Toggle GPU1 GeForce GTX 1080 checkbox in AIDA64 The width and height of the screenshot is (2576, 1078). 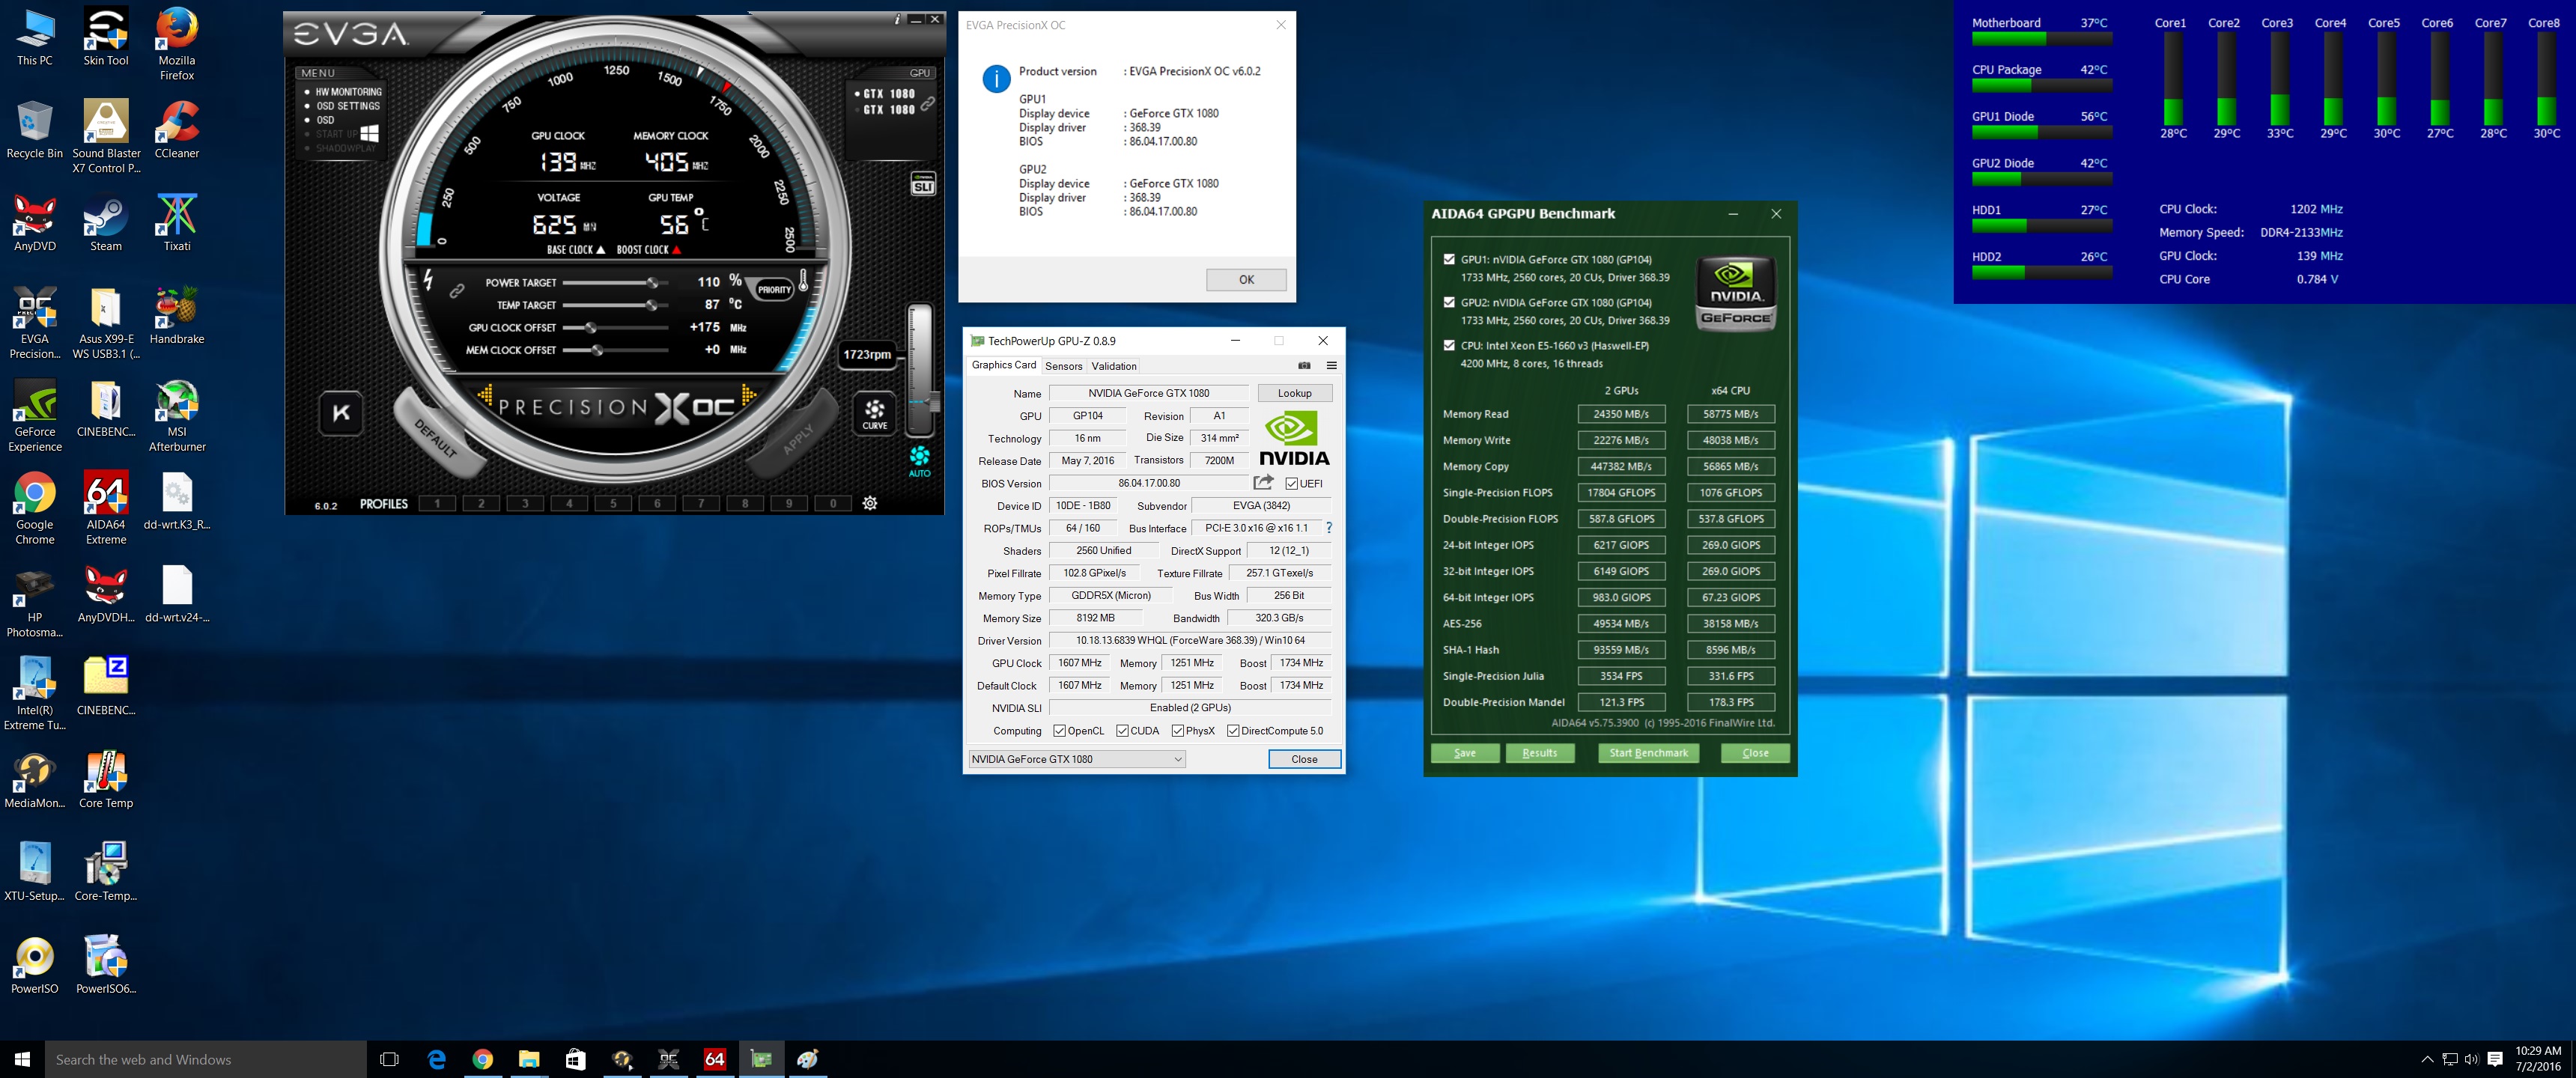[x=1449, y=259]
